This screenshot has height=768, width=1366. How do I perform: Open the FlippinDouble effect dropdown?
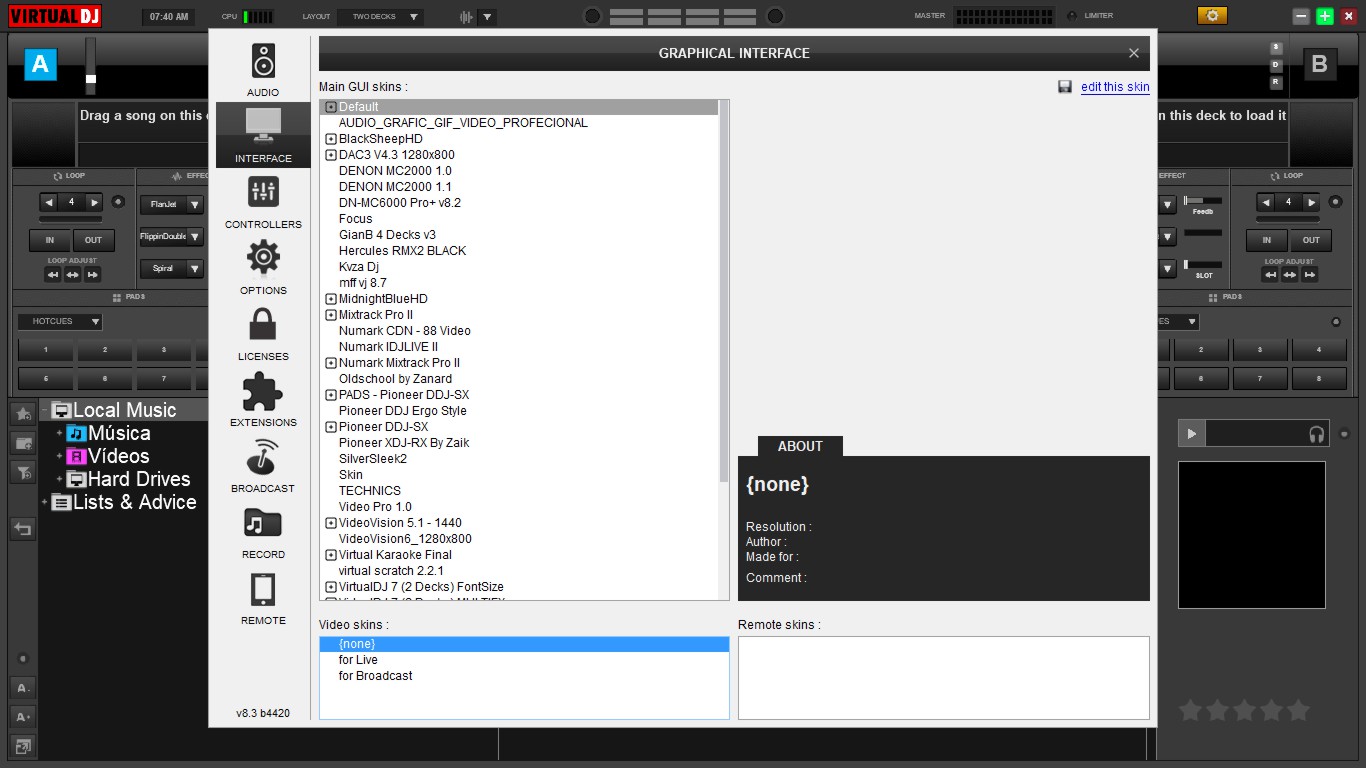coord(195,237)
